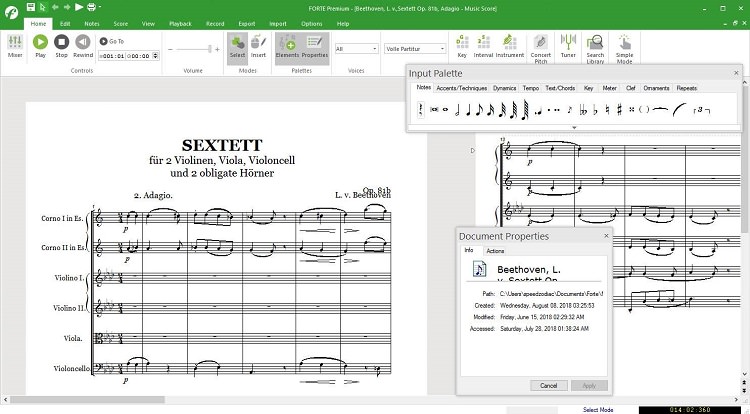Increase volume with the plus button
This screenshot has width=750, height=414.
pos(217,49)
